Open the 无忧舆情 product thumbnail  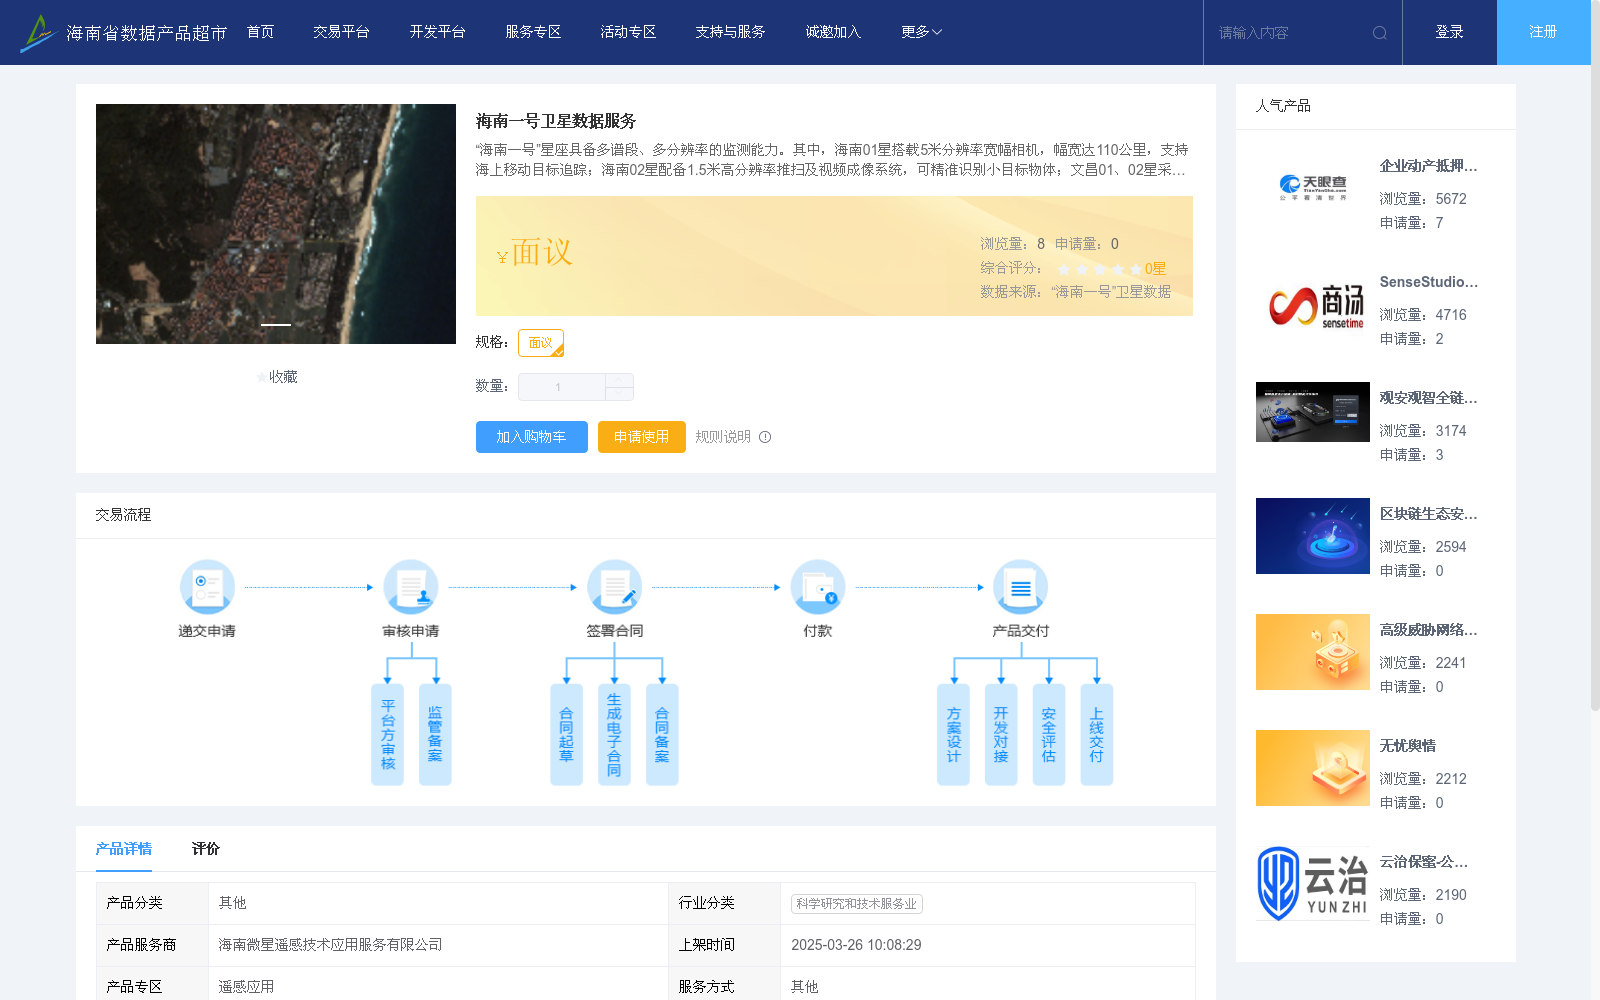point(1313,768)
